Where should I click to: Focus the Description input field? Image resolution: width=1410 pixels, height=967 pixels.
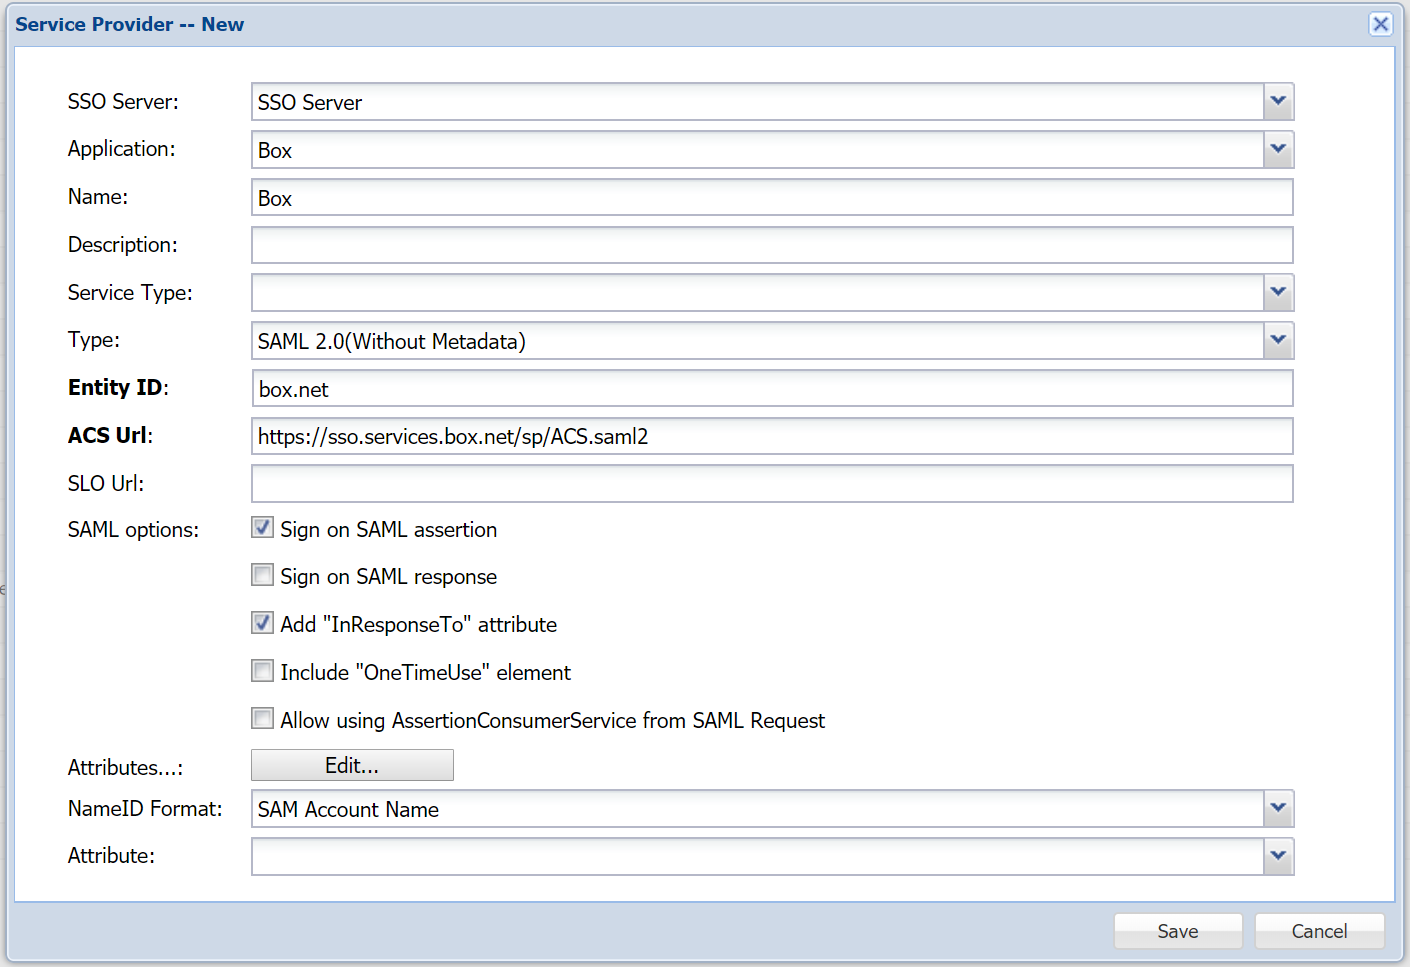[771, 245]
